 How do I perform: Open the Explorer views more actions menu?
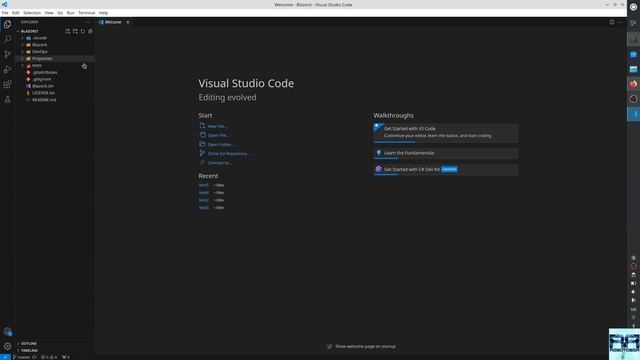[x=88, y=22]
